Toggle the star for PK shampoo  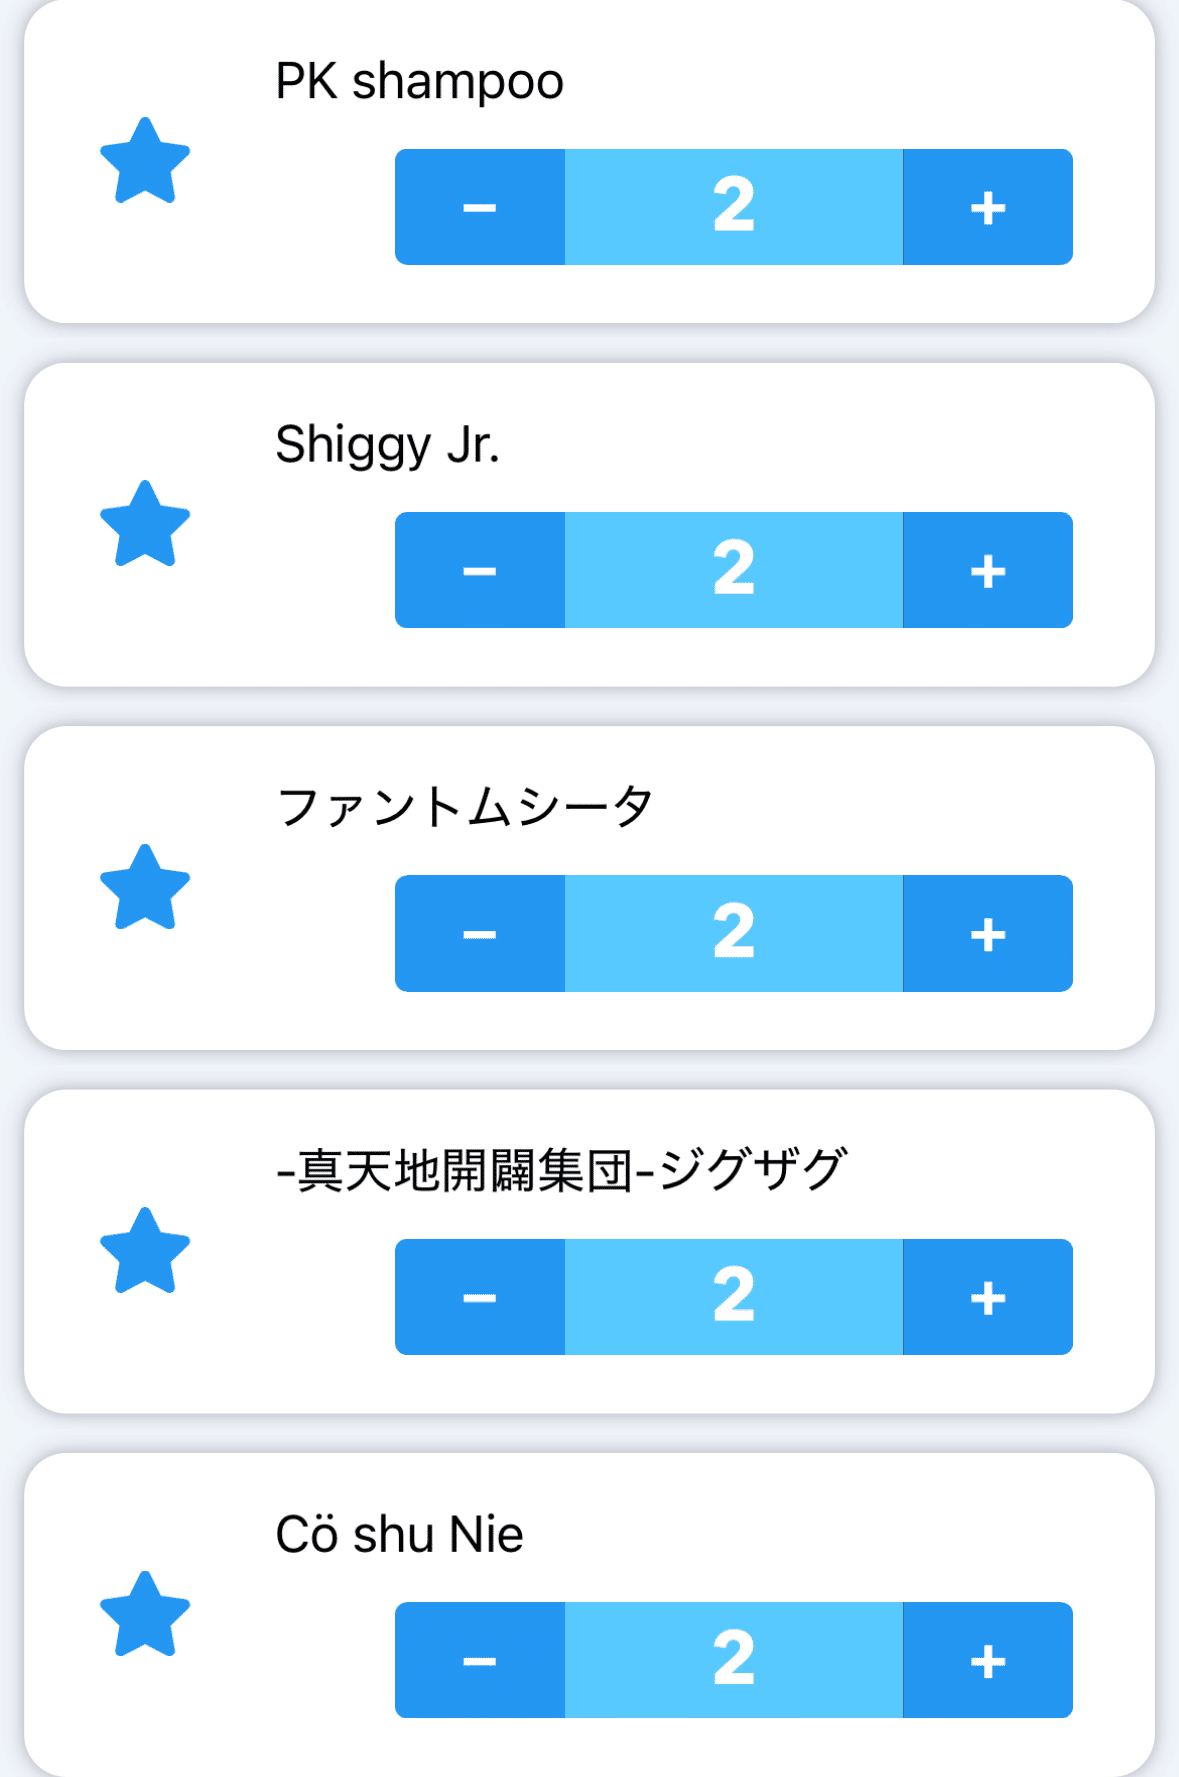145,161
